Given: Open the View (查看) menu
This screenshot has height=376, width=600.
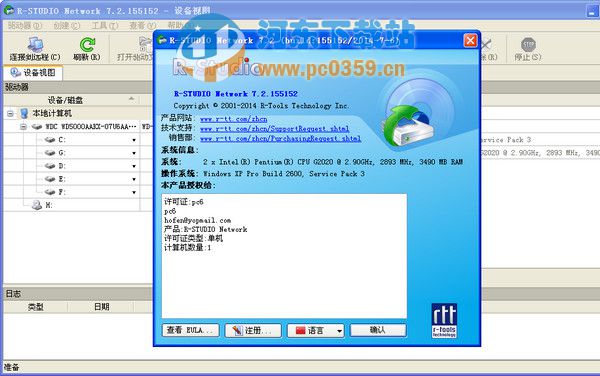Looking at the screenshot, I should [142, 26].
